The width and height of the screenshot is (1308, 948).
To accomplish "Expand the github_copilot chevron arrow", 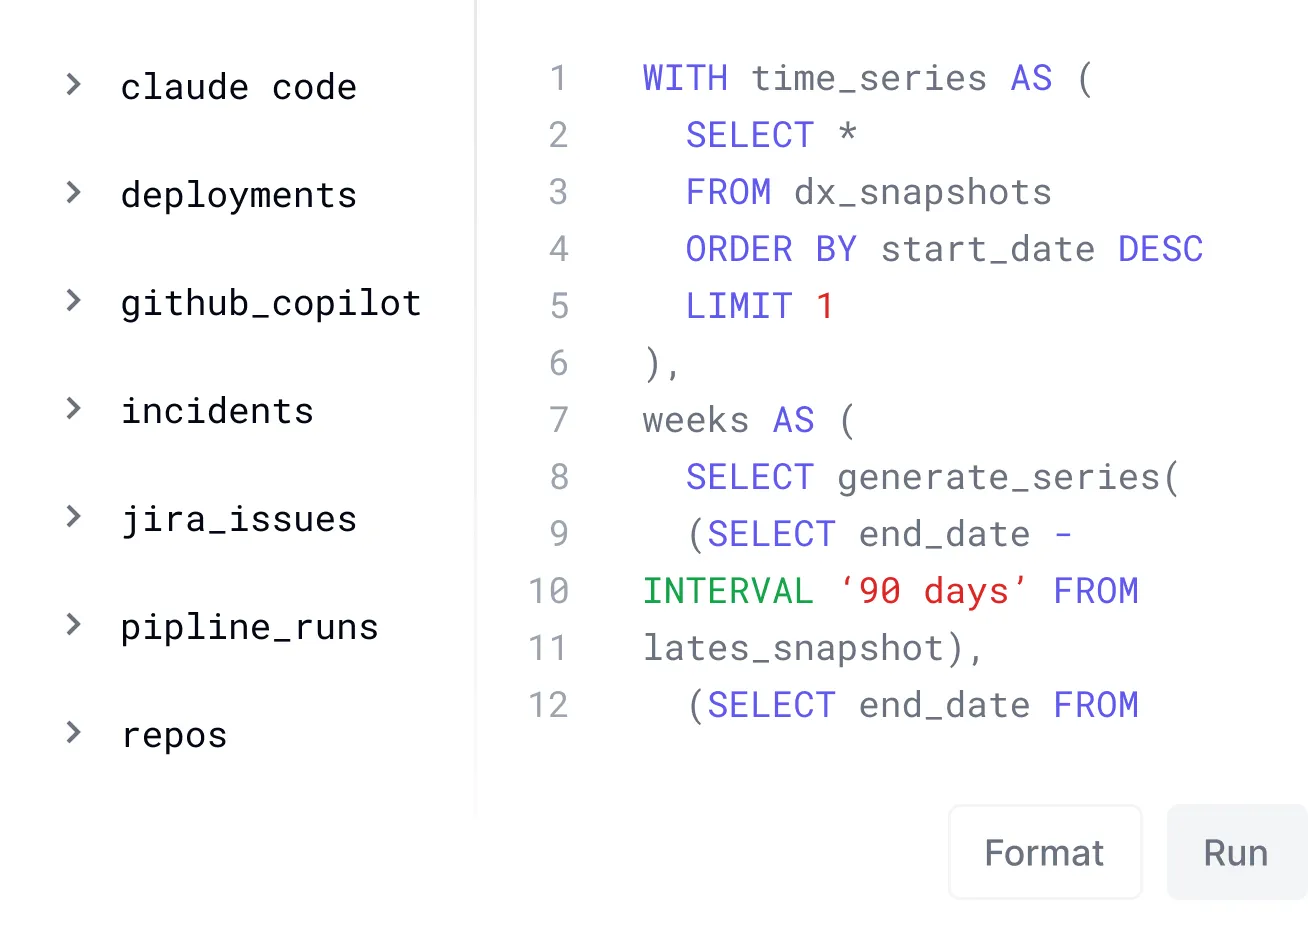I will pos(73,300).
